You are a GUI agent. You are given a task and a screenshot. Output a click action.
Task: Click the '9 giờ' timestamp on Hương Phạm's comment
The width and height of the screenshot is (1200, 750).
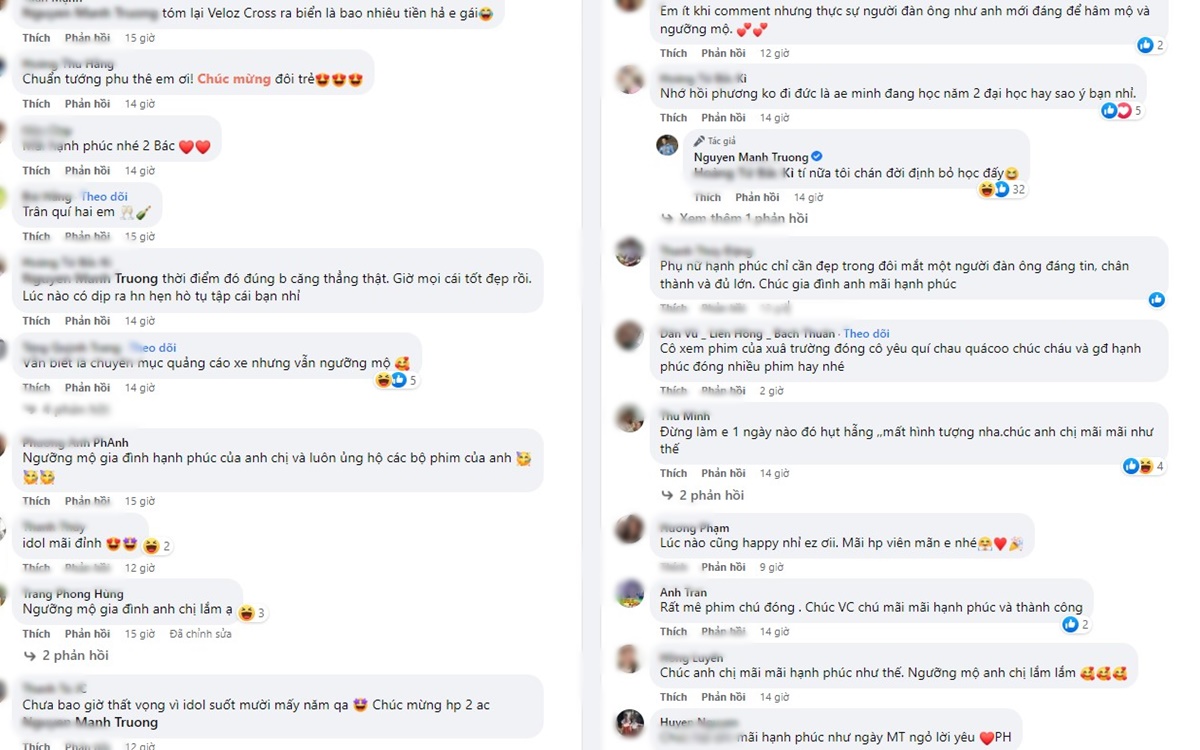[x=773, y=567]
